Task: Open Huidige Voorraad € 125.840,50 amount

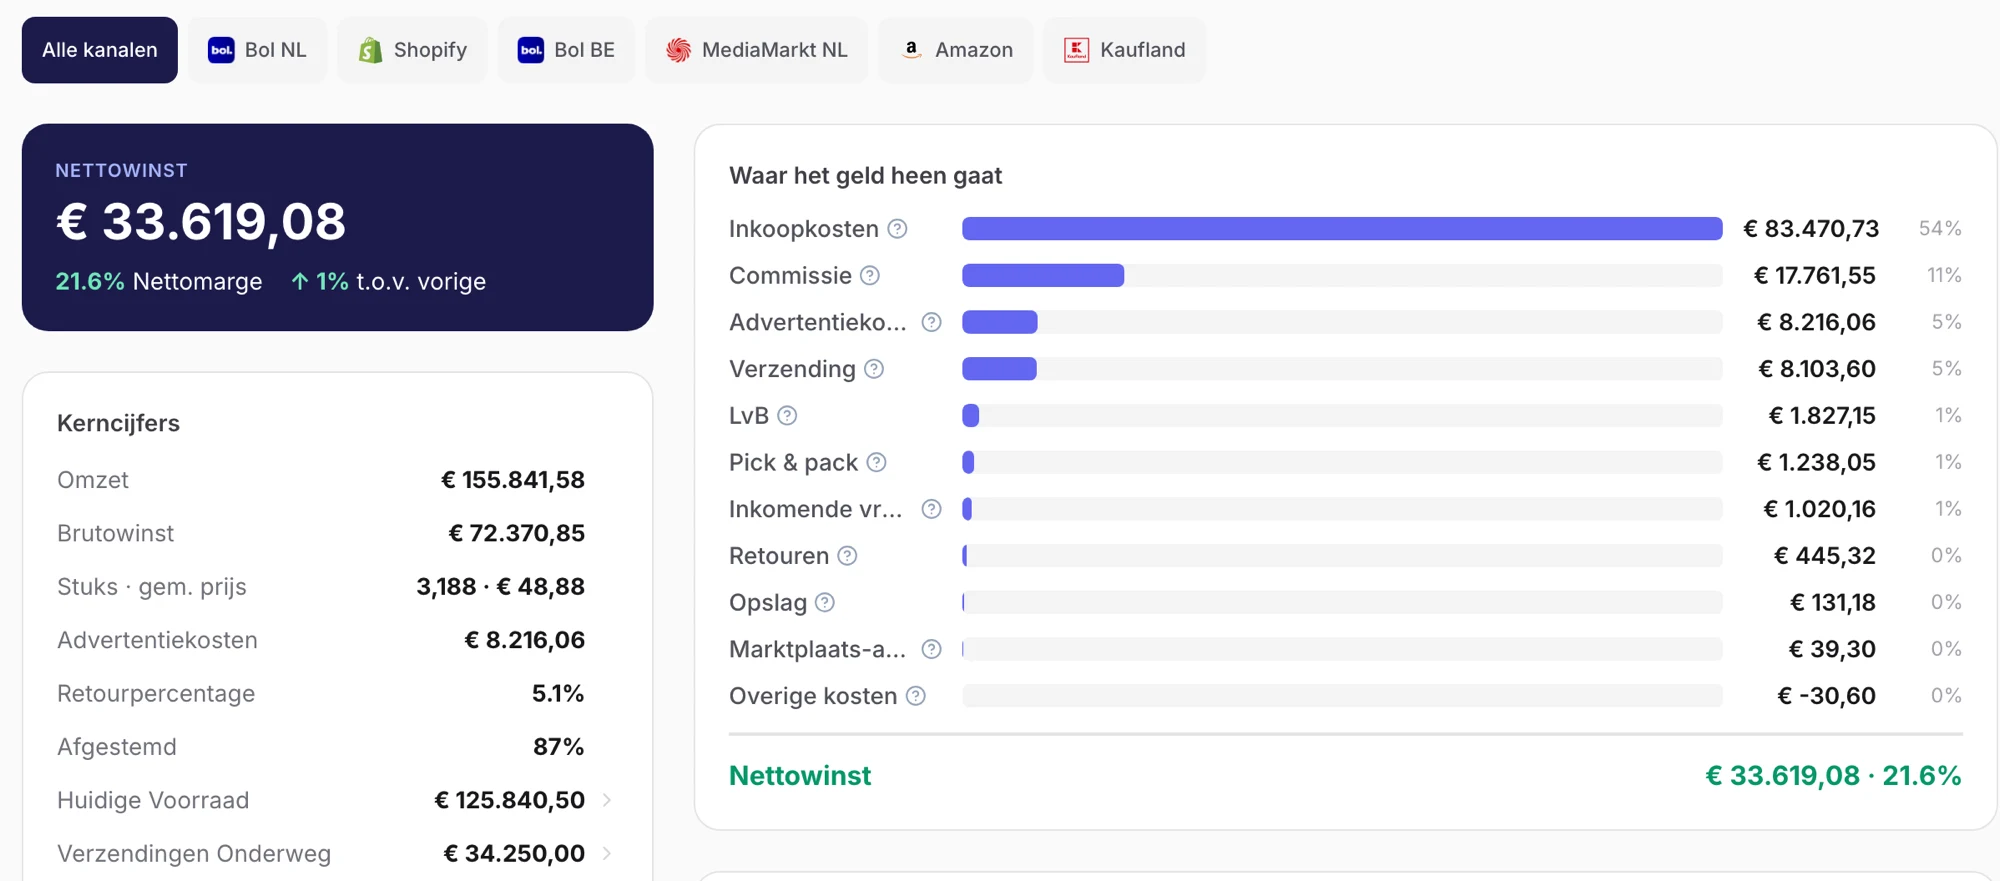Action: click(x=510, y=800)
